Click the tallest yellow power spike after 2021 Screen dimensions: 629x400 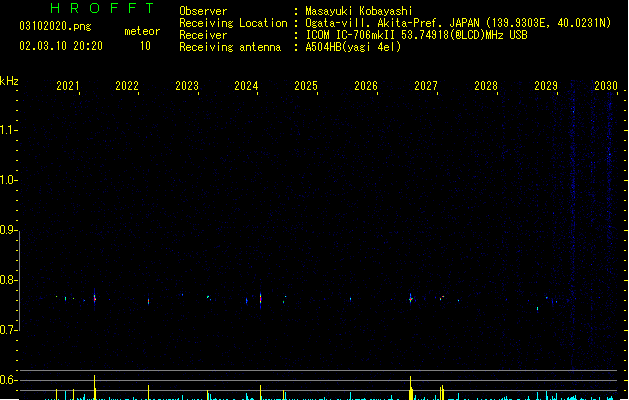click(x=95, y=387)
